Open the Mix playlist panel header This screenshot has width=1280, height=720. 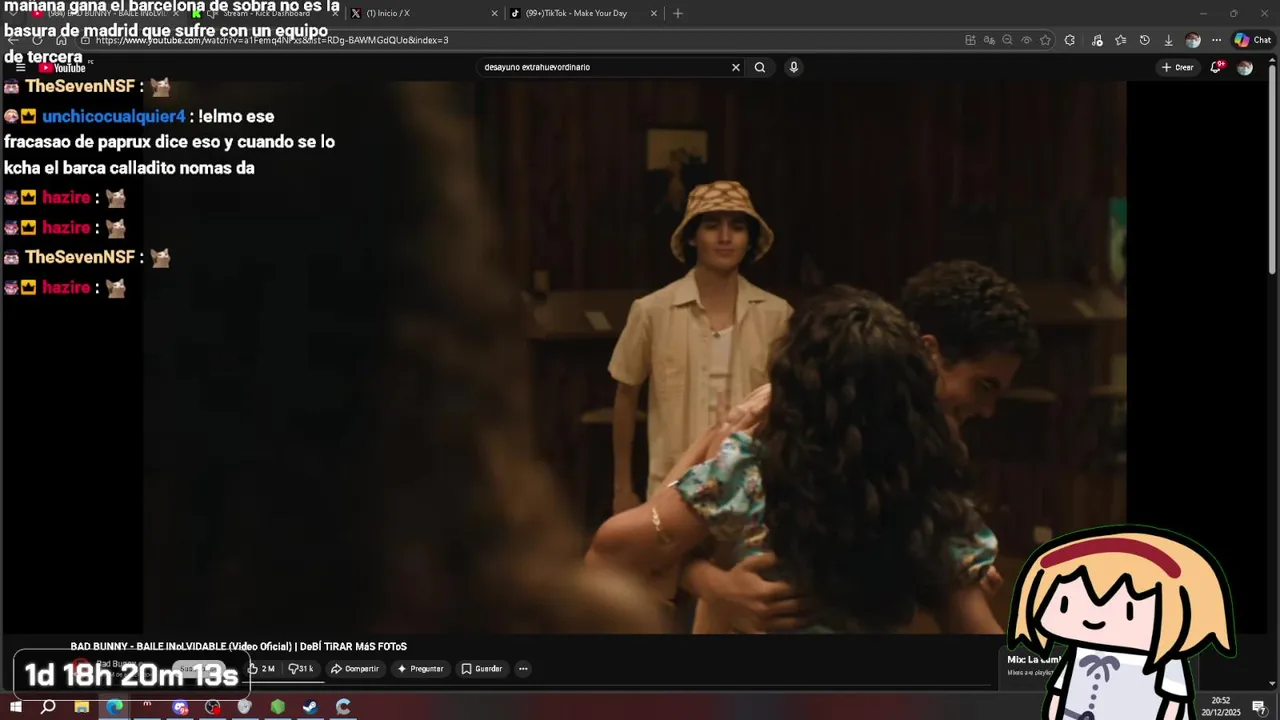[1032, 660]
